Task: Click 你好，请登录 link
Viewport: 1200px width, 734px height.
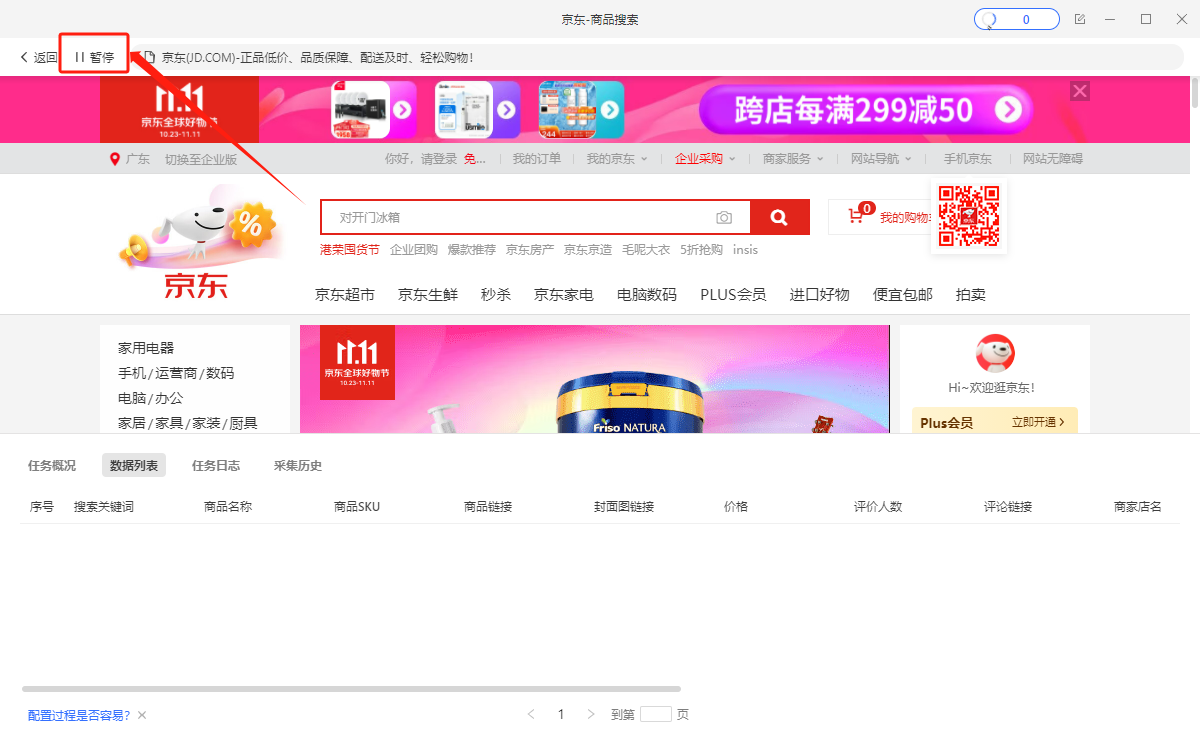Action: [x=421, y=159]
